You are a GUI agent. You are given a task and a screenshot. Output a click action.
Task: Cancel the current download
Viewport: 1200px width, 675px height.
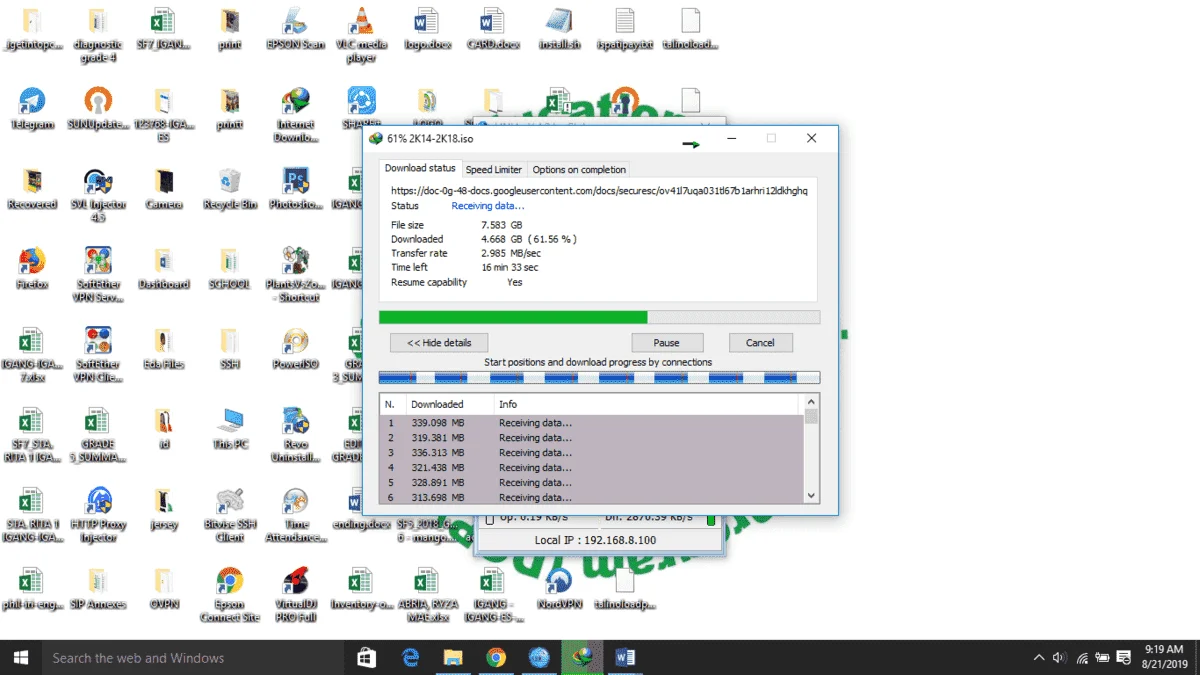[x=760, y=342]
